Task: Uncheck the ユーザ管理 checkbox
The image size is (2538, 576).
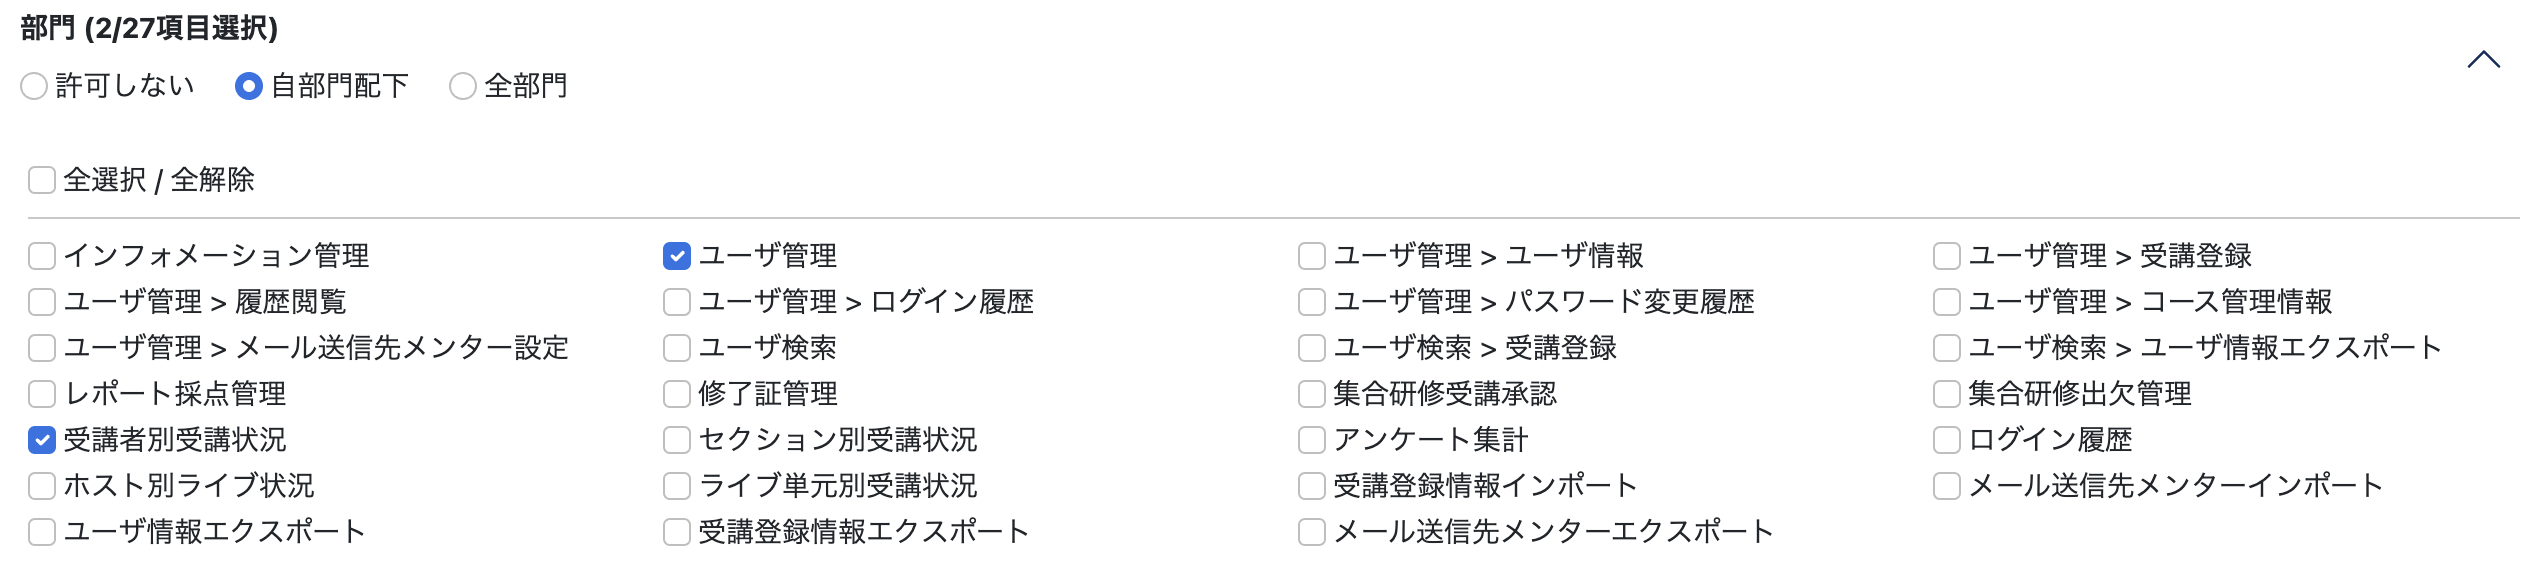Action: 675,255
